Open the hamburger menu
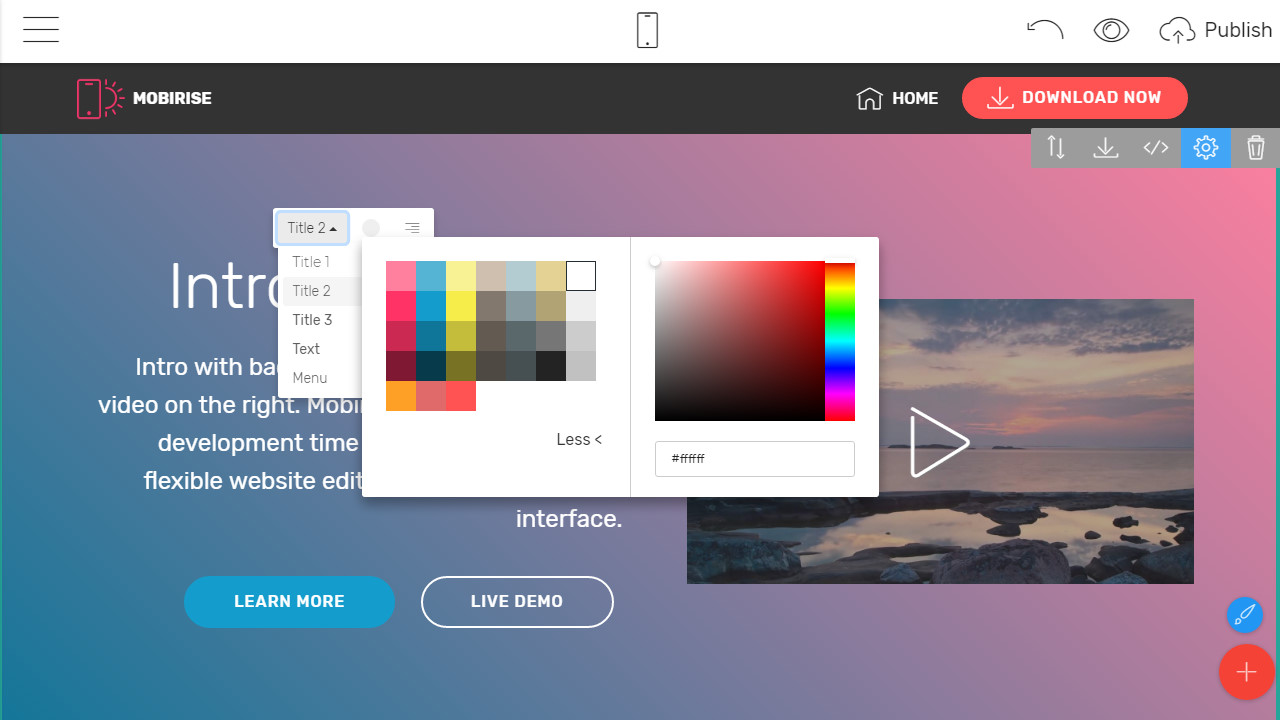Image resolution: width=1280 pixels, height=720 pixels. pos(41,30)
